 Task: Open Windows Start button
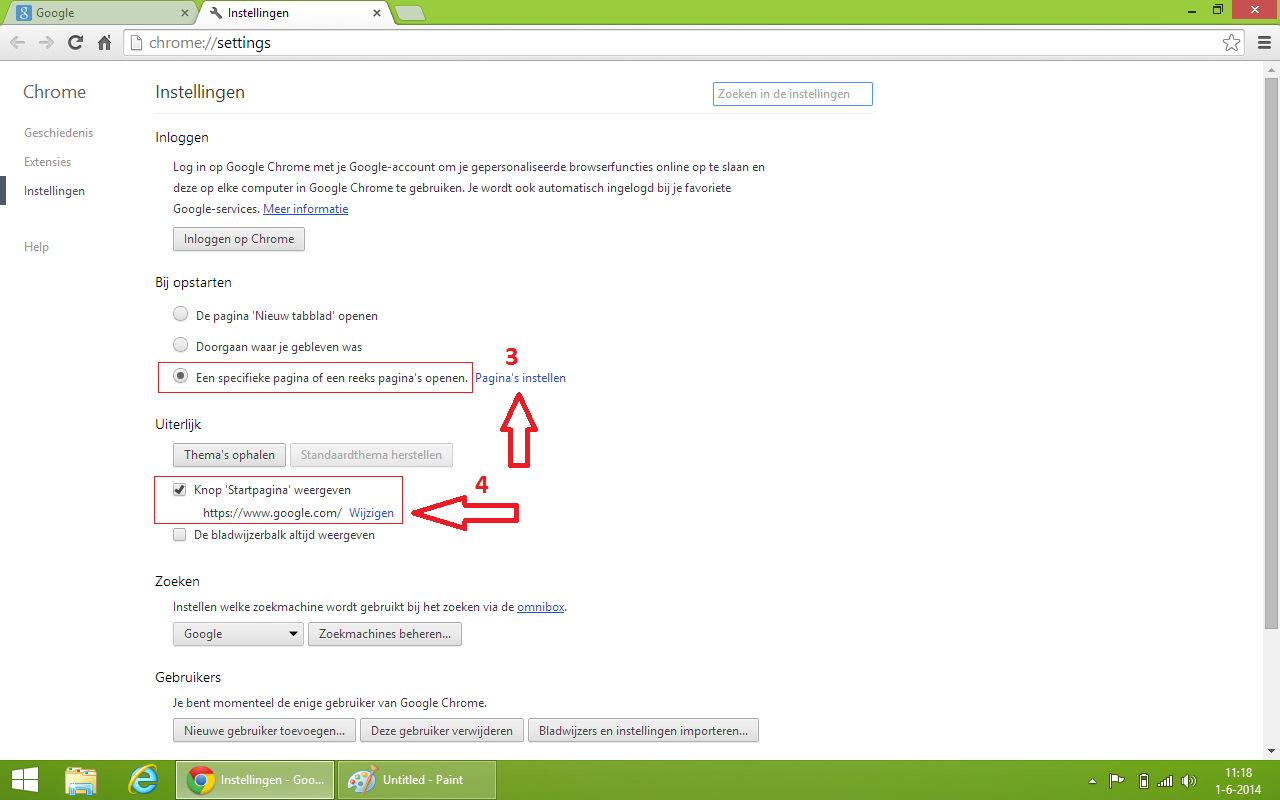click(x=25, y=780)
